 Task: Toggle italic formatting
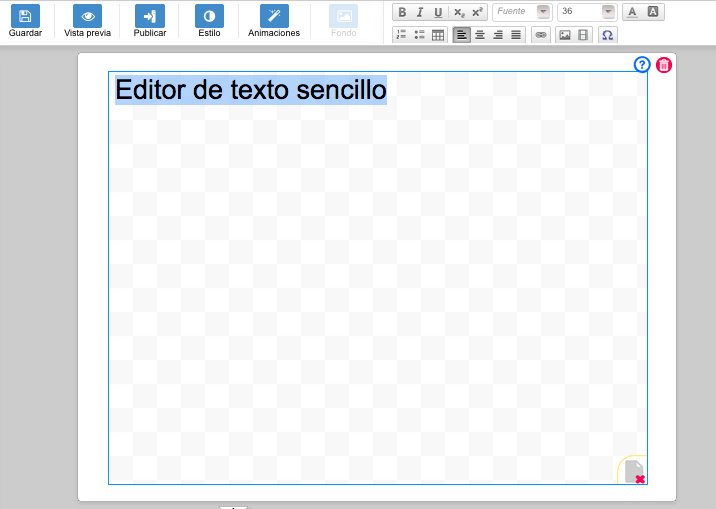pyautogui.click(x=420, y=12)
